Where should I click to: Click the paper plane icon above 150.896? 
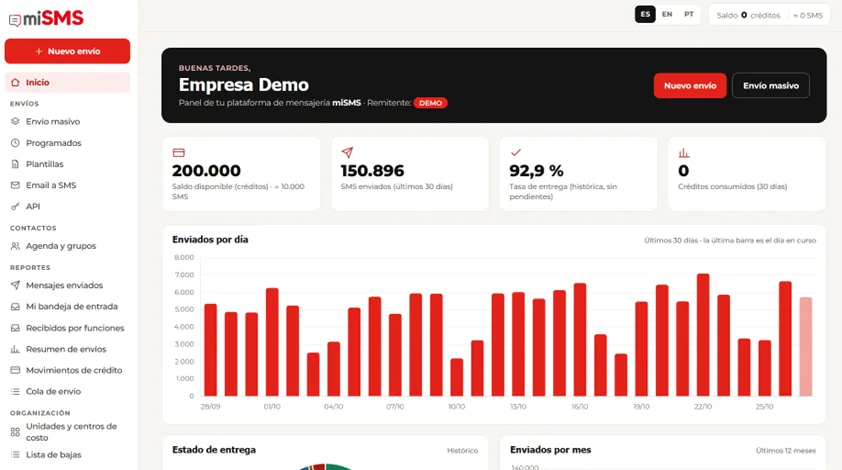(347, 153)
